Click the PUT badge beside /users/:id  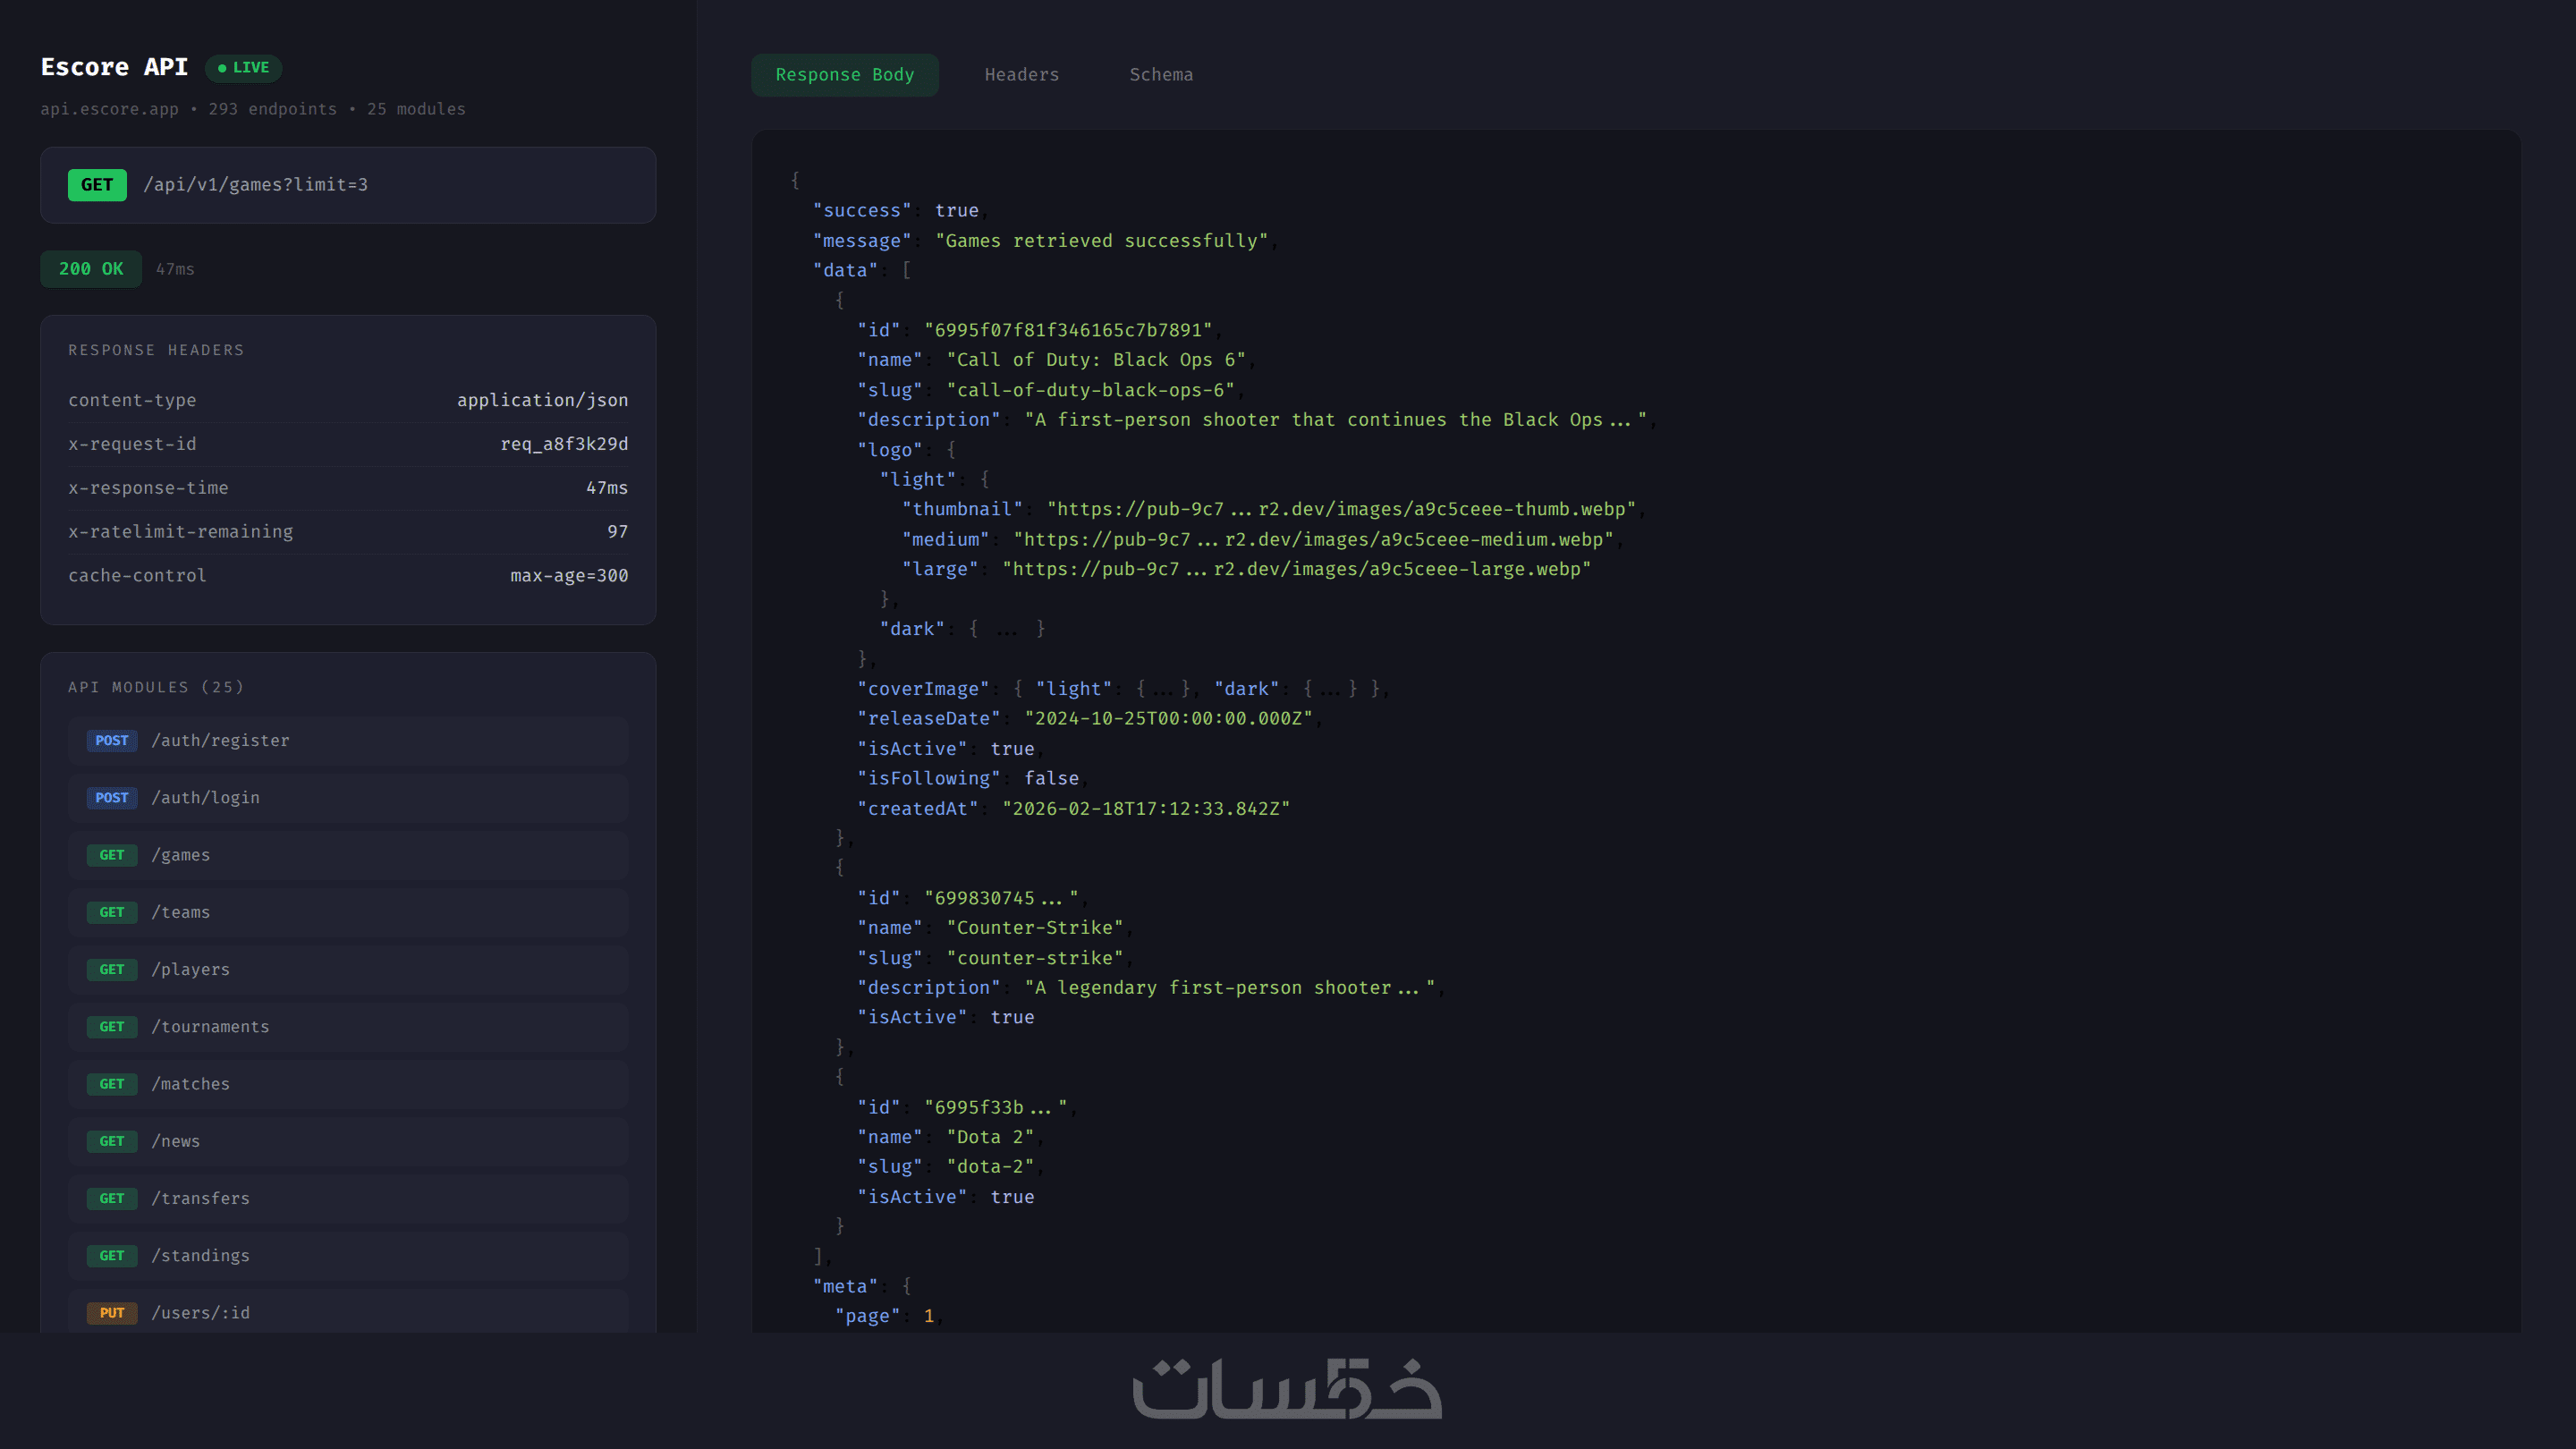(112, 1313)
